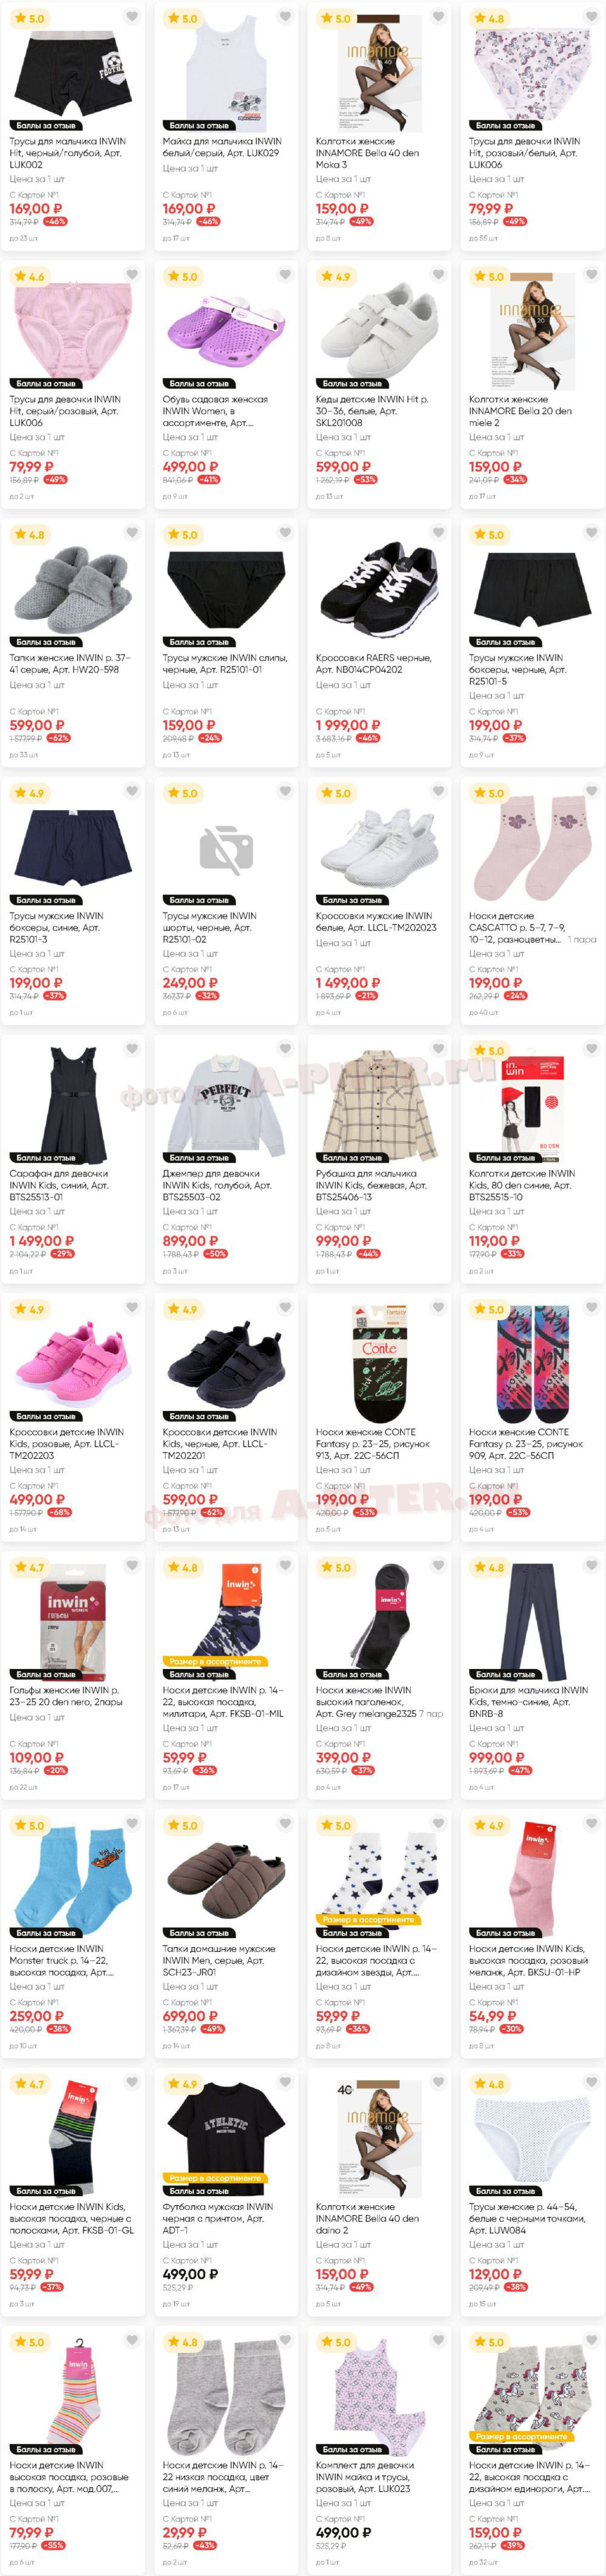
Task: Heart the black RAERS sneakers card
Action: (438, 533)
